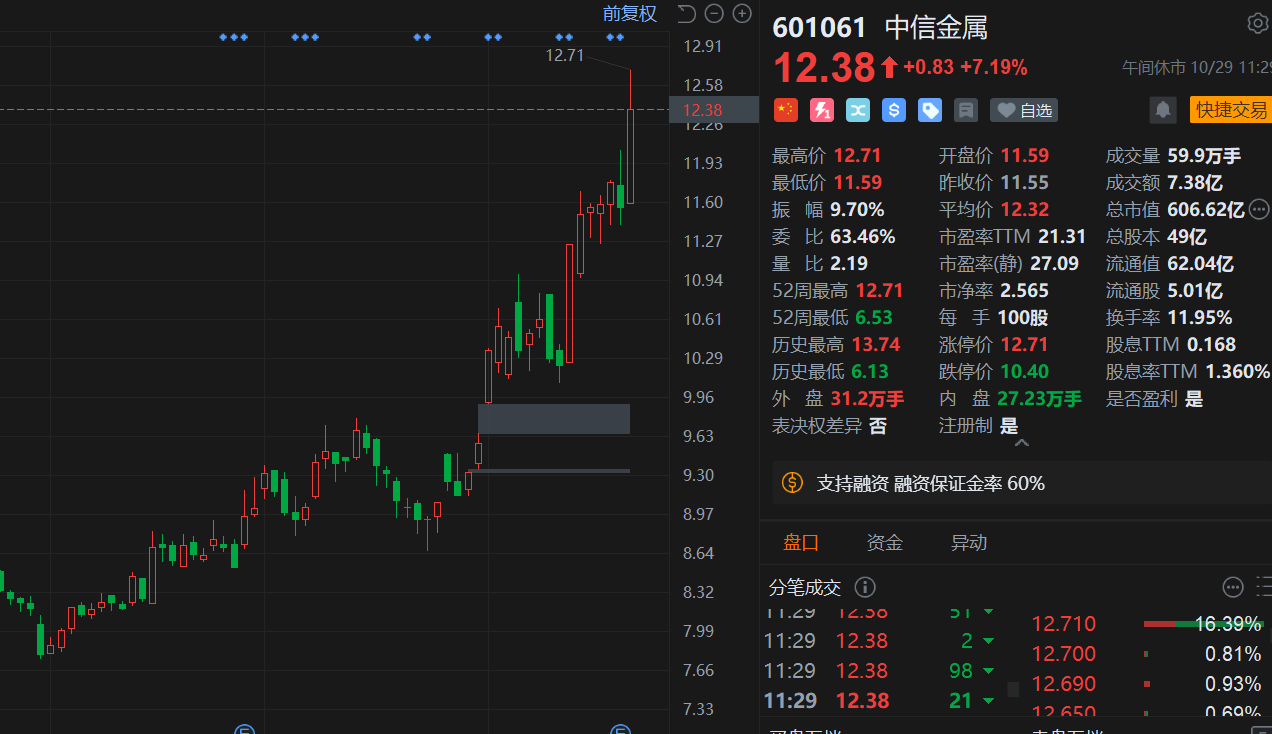Collapse the stock details with the chevron
Image resolution: width=1272 pixels, height=734 pixels.
(x=1018, y=443)
